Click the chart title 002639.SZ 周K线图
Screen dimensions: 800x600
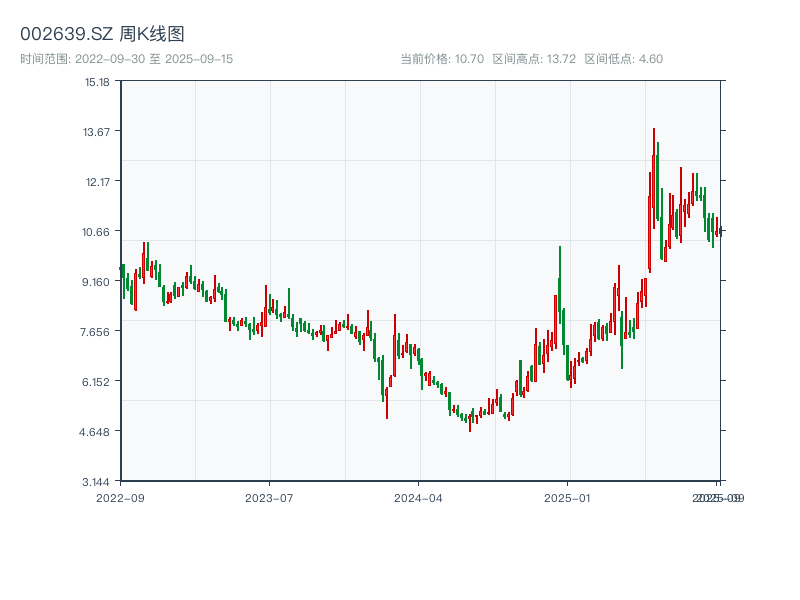point(102,34)
